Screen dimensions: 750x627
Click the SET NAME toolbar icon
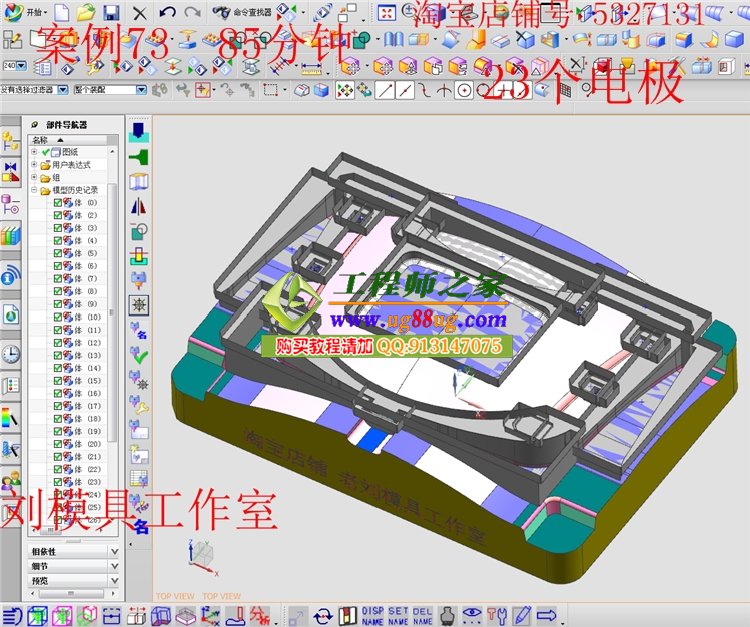pyautogui.click(x=398, y=615)
